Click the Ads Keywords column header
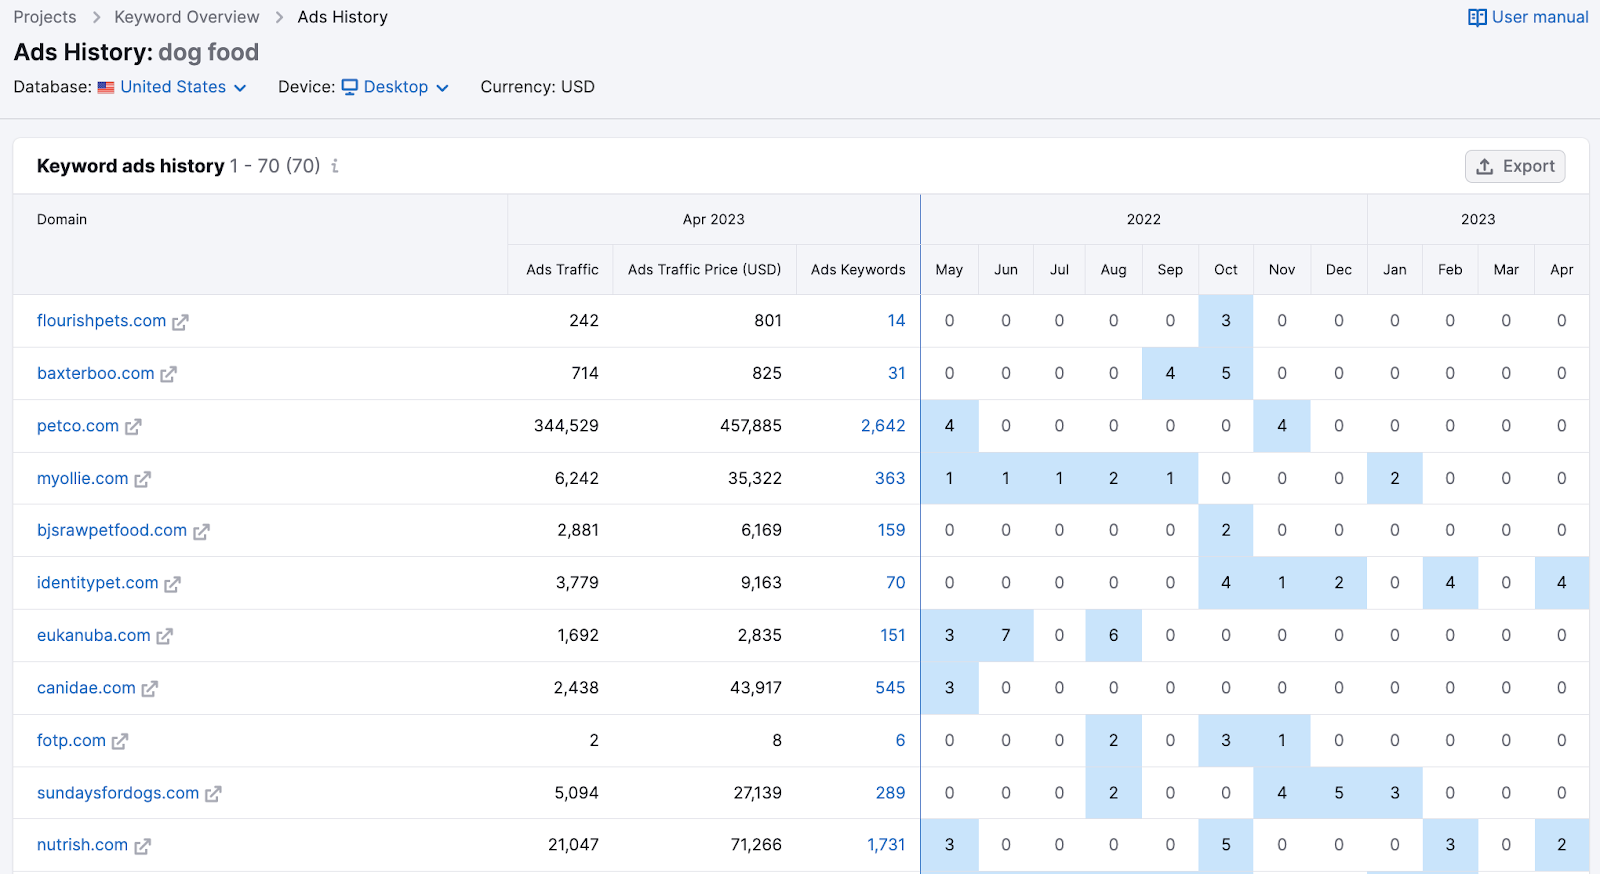 click(858, 270)
